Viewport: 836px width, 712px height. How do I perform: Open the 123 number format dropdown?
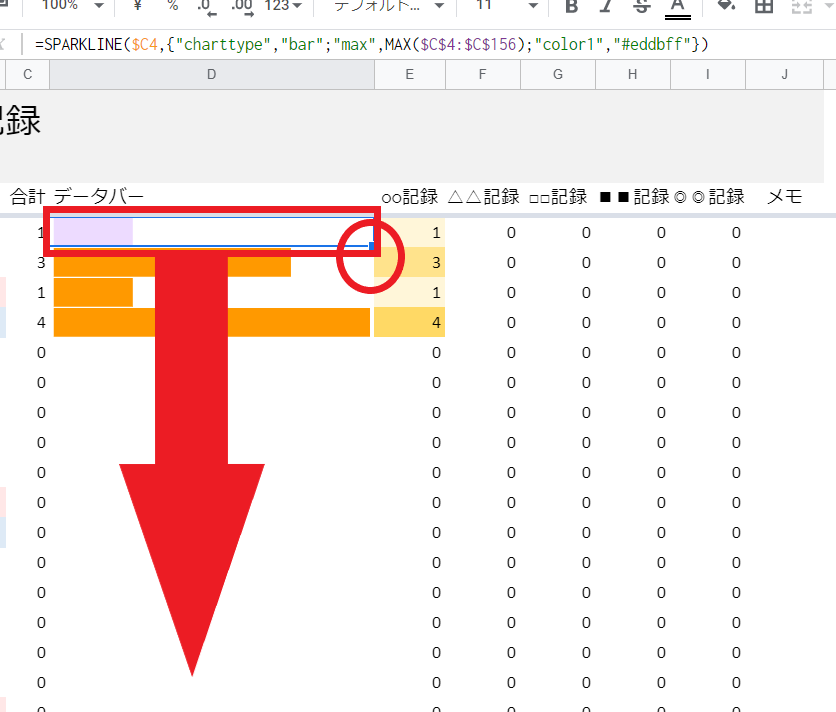[x=283, y=6]
